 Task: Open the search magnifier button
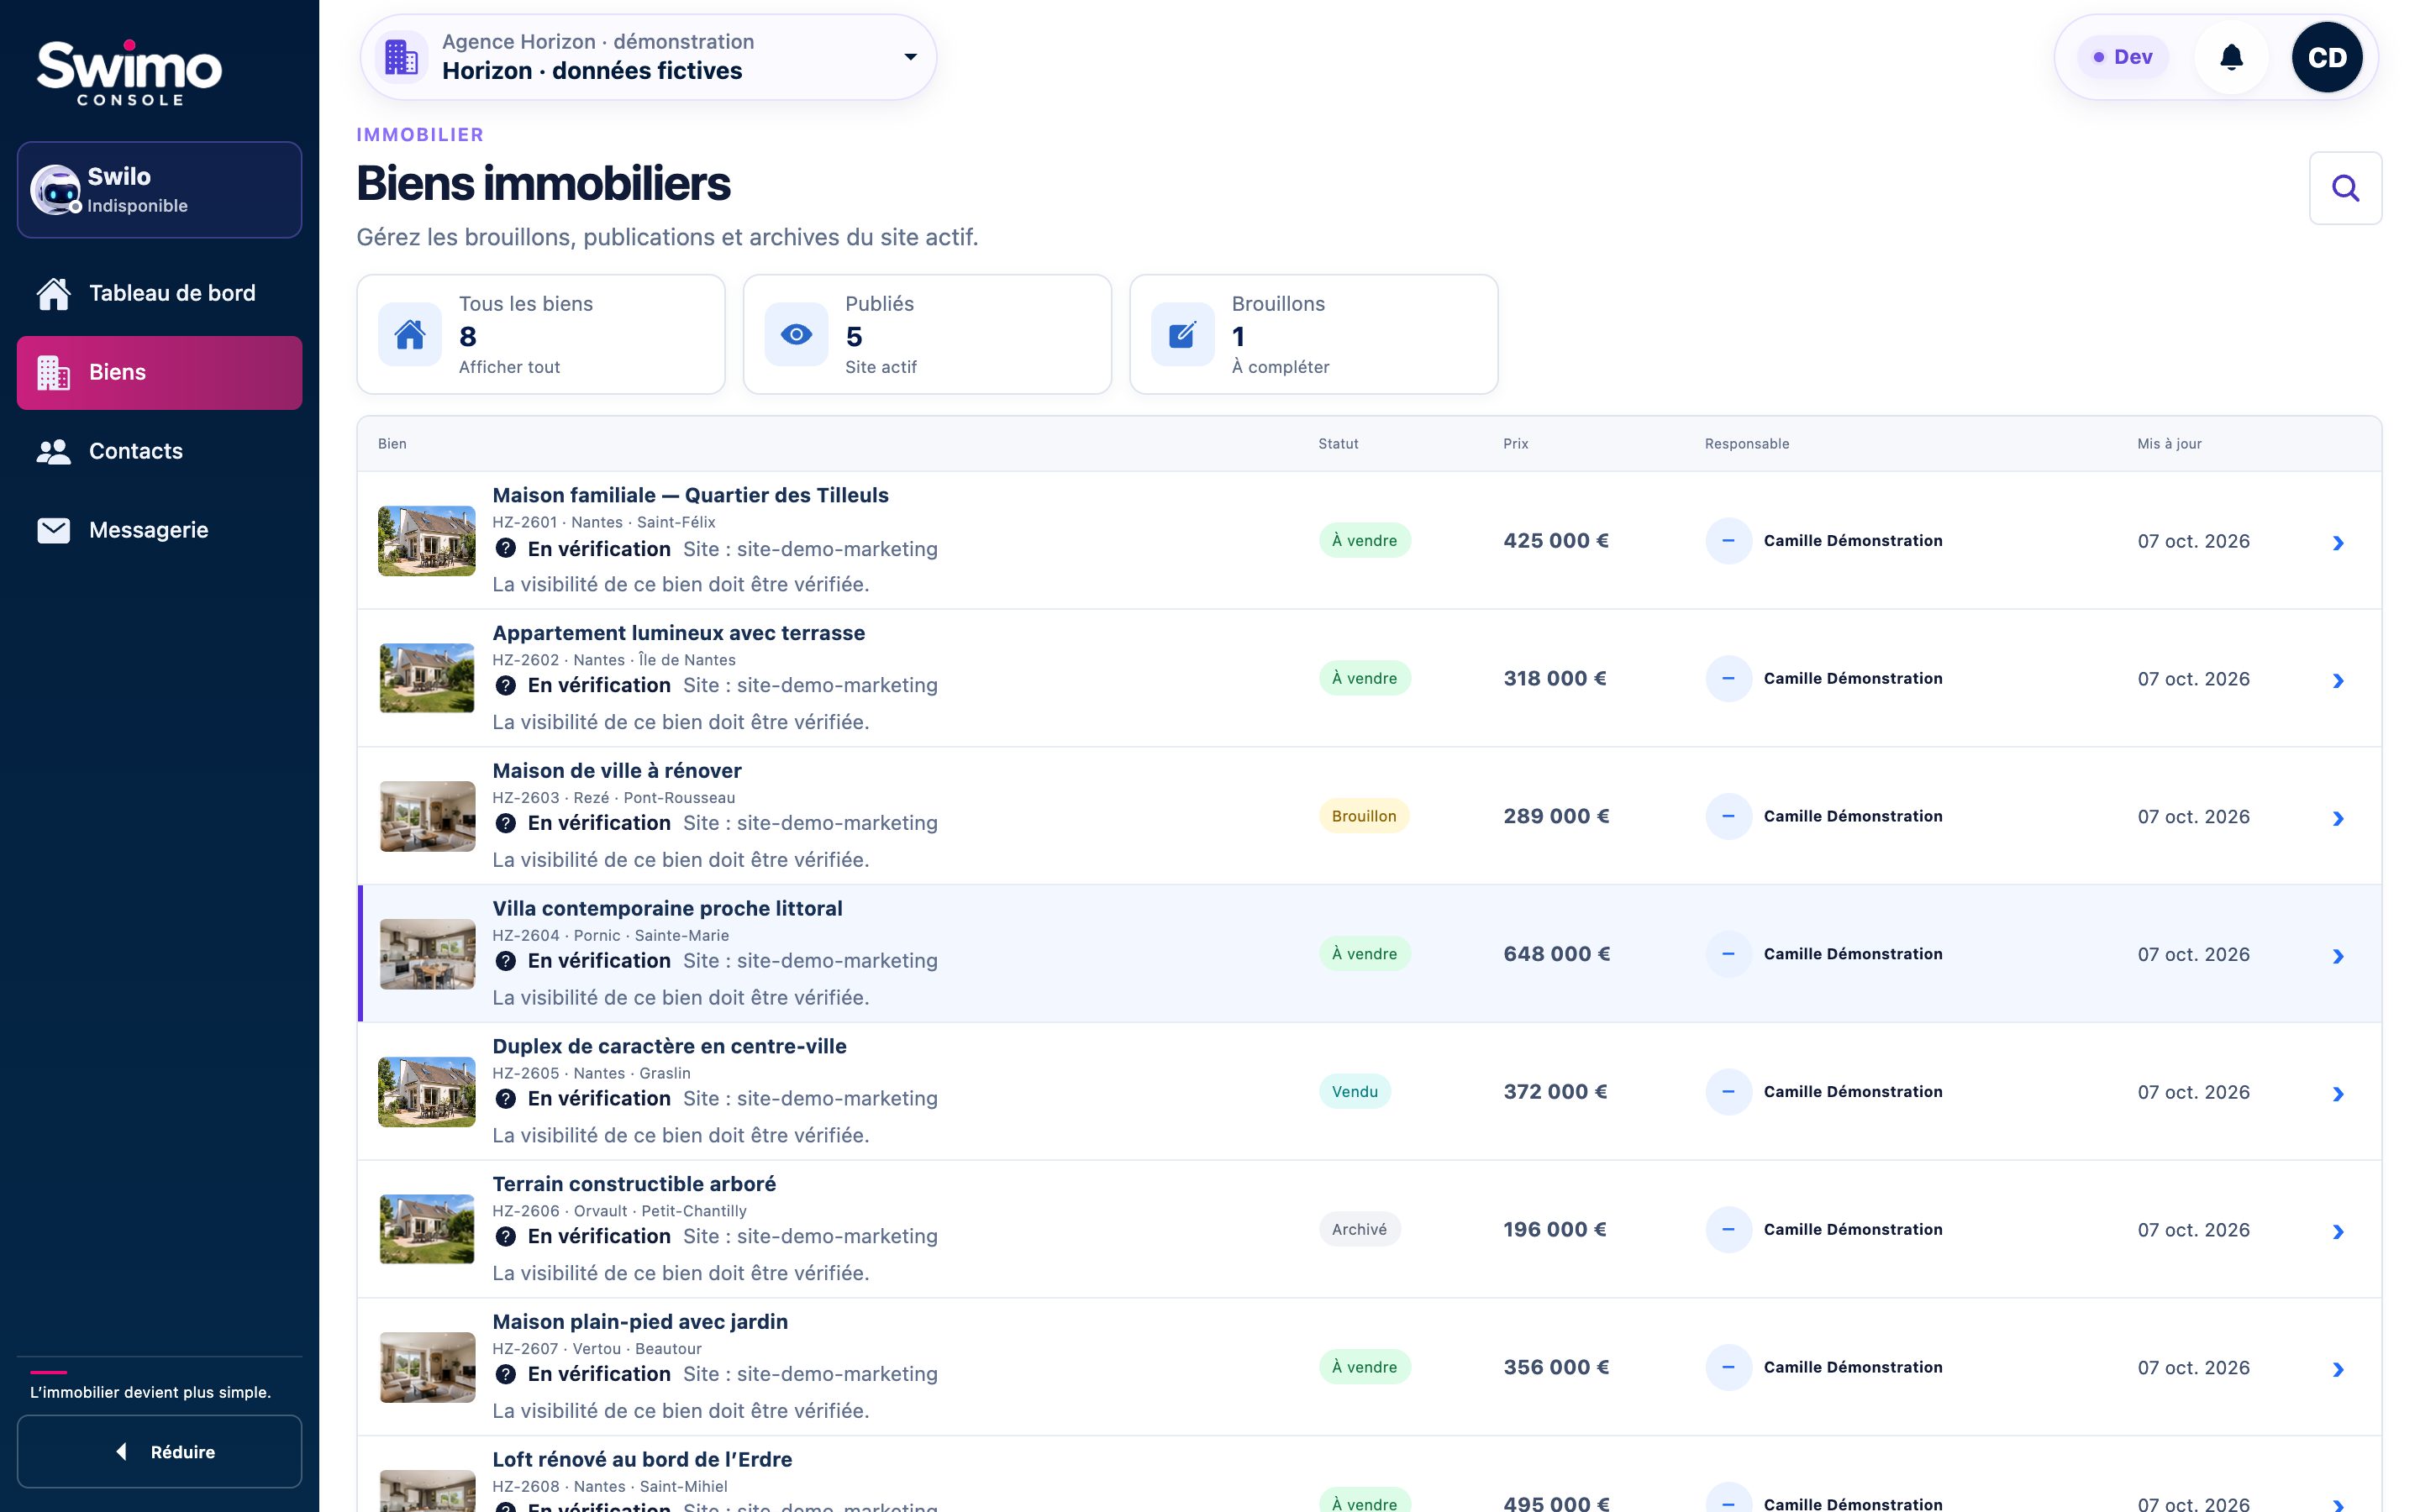2345,188
